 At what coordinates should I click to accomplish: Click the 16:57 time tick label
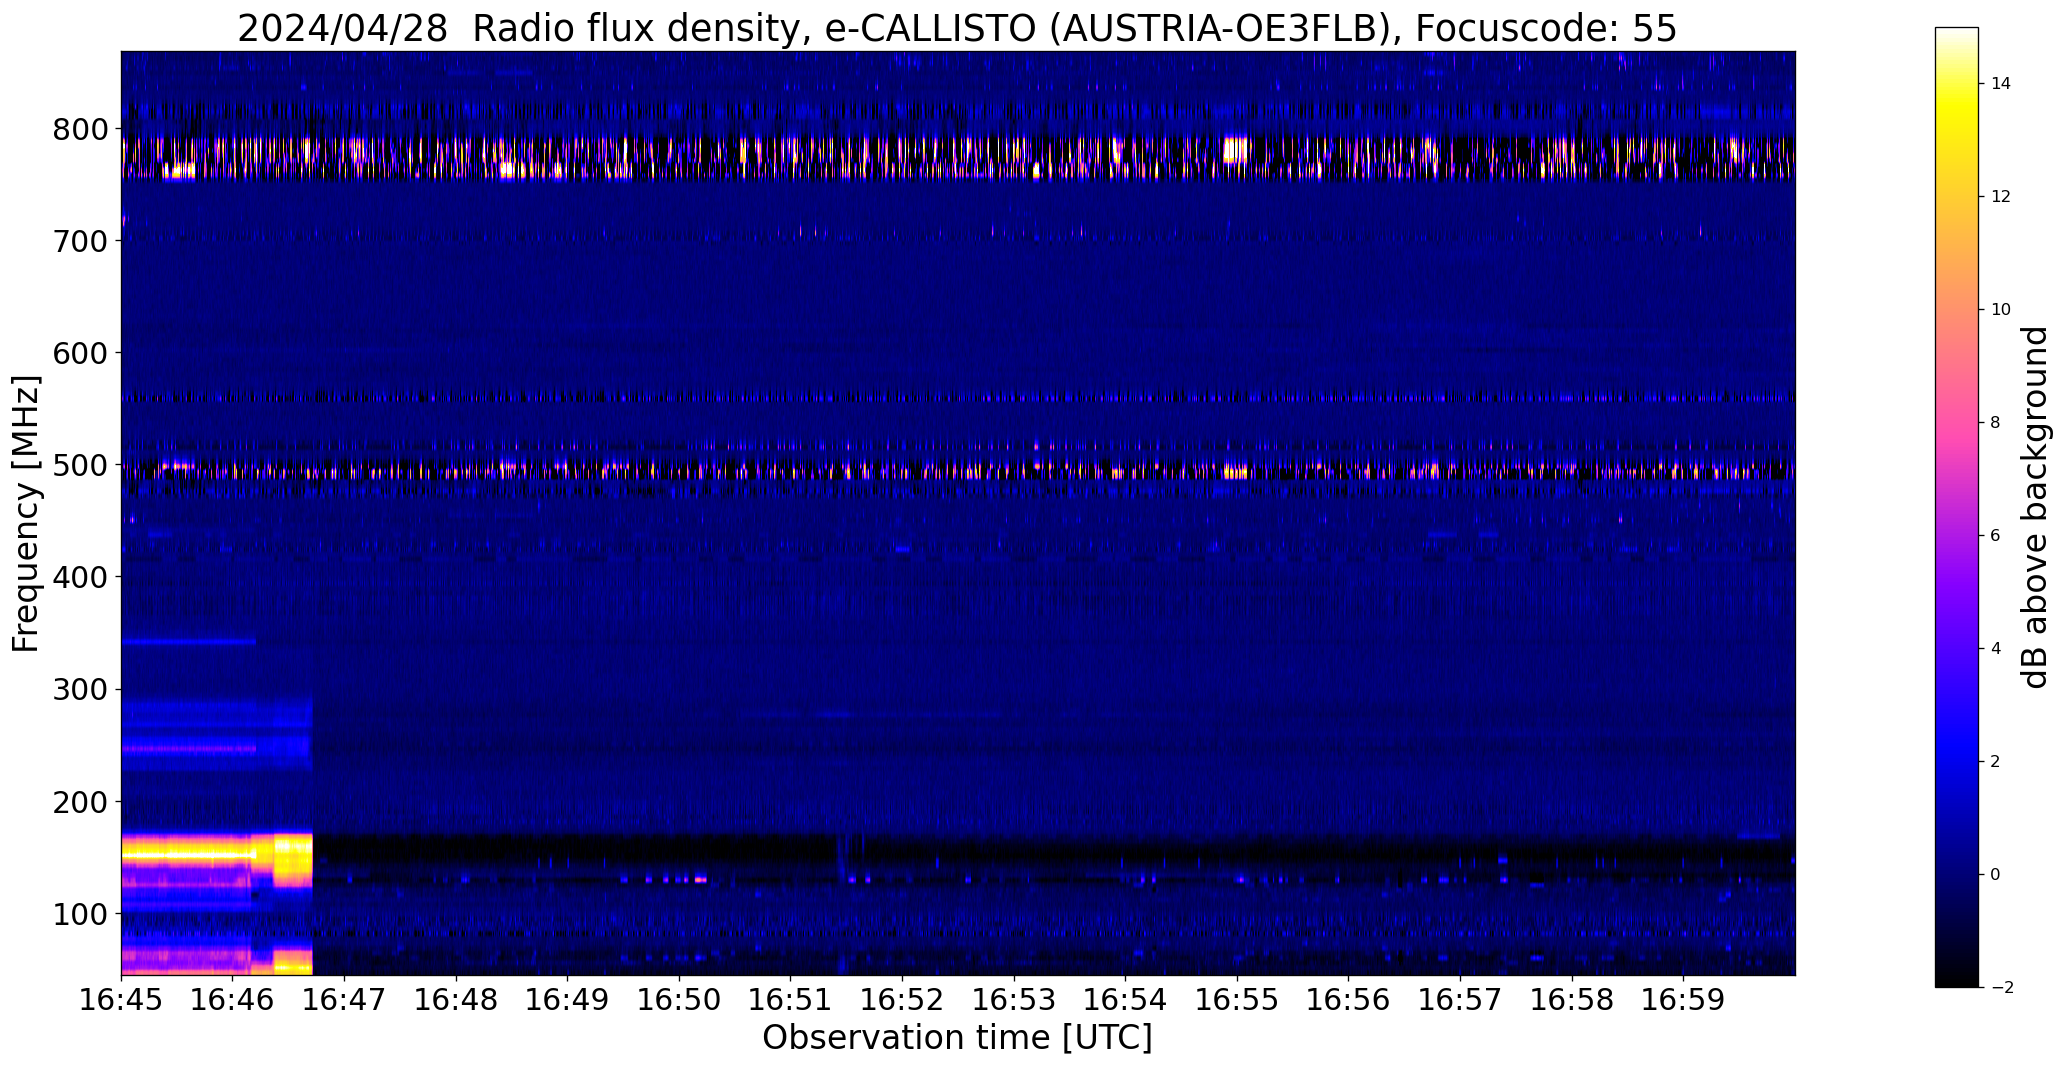point(1461,1000)
